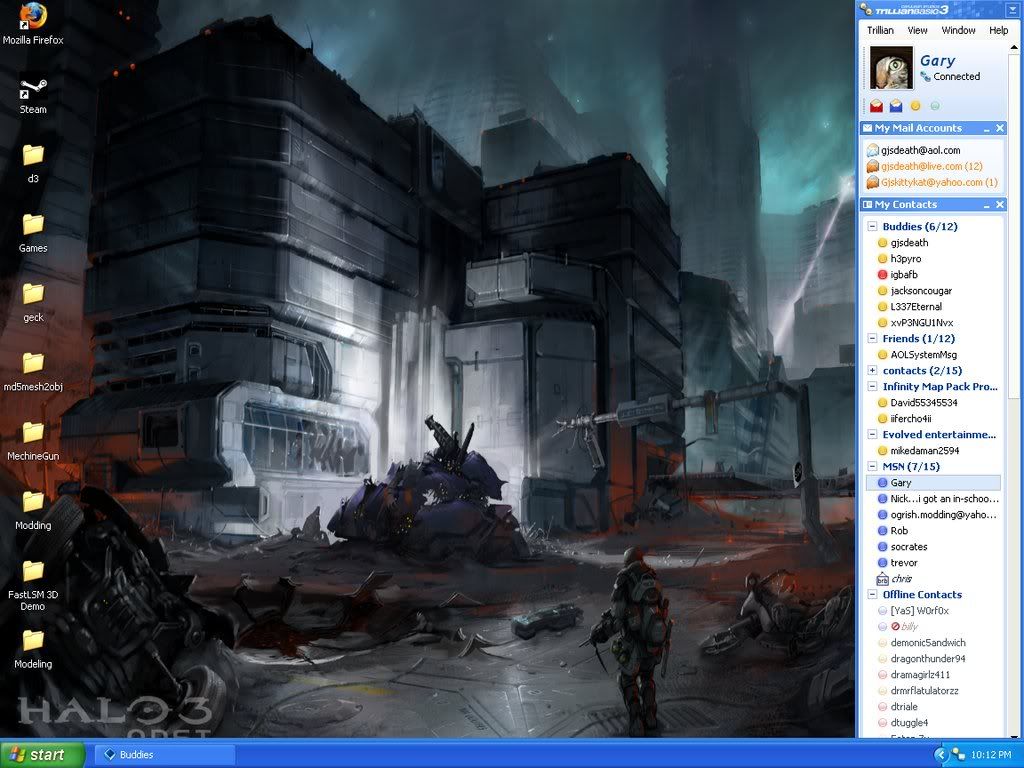The height and width of the screenshot is (768, 1024).
Task: Select contact mikedaman2594
Action: click(x=925, y=451)
